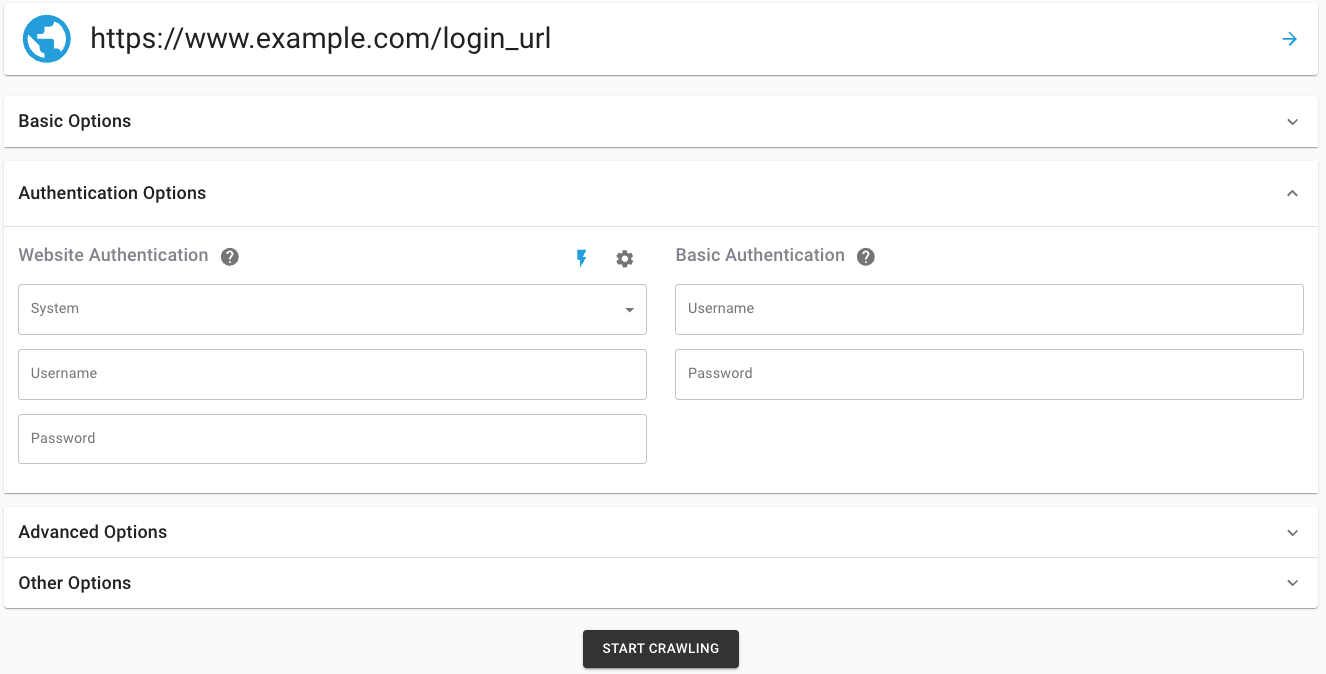The height and width of the screenshot is (674, 1326).
Task: Expand the Advanced Options chevron
Action: tap(1292, 533)
